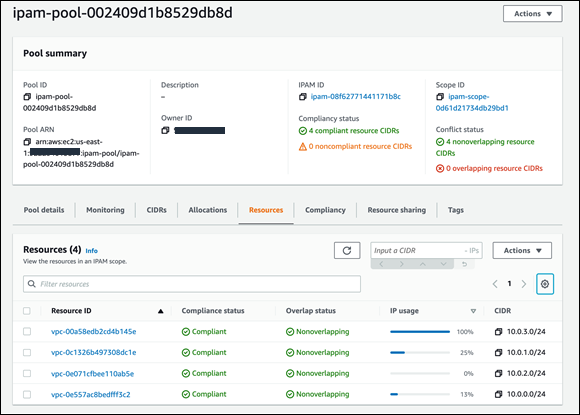Go to previous page of resources
The height and width of the screenshot is (415, 580).
coord(495,284)
